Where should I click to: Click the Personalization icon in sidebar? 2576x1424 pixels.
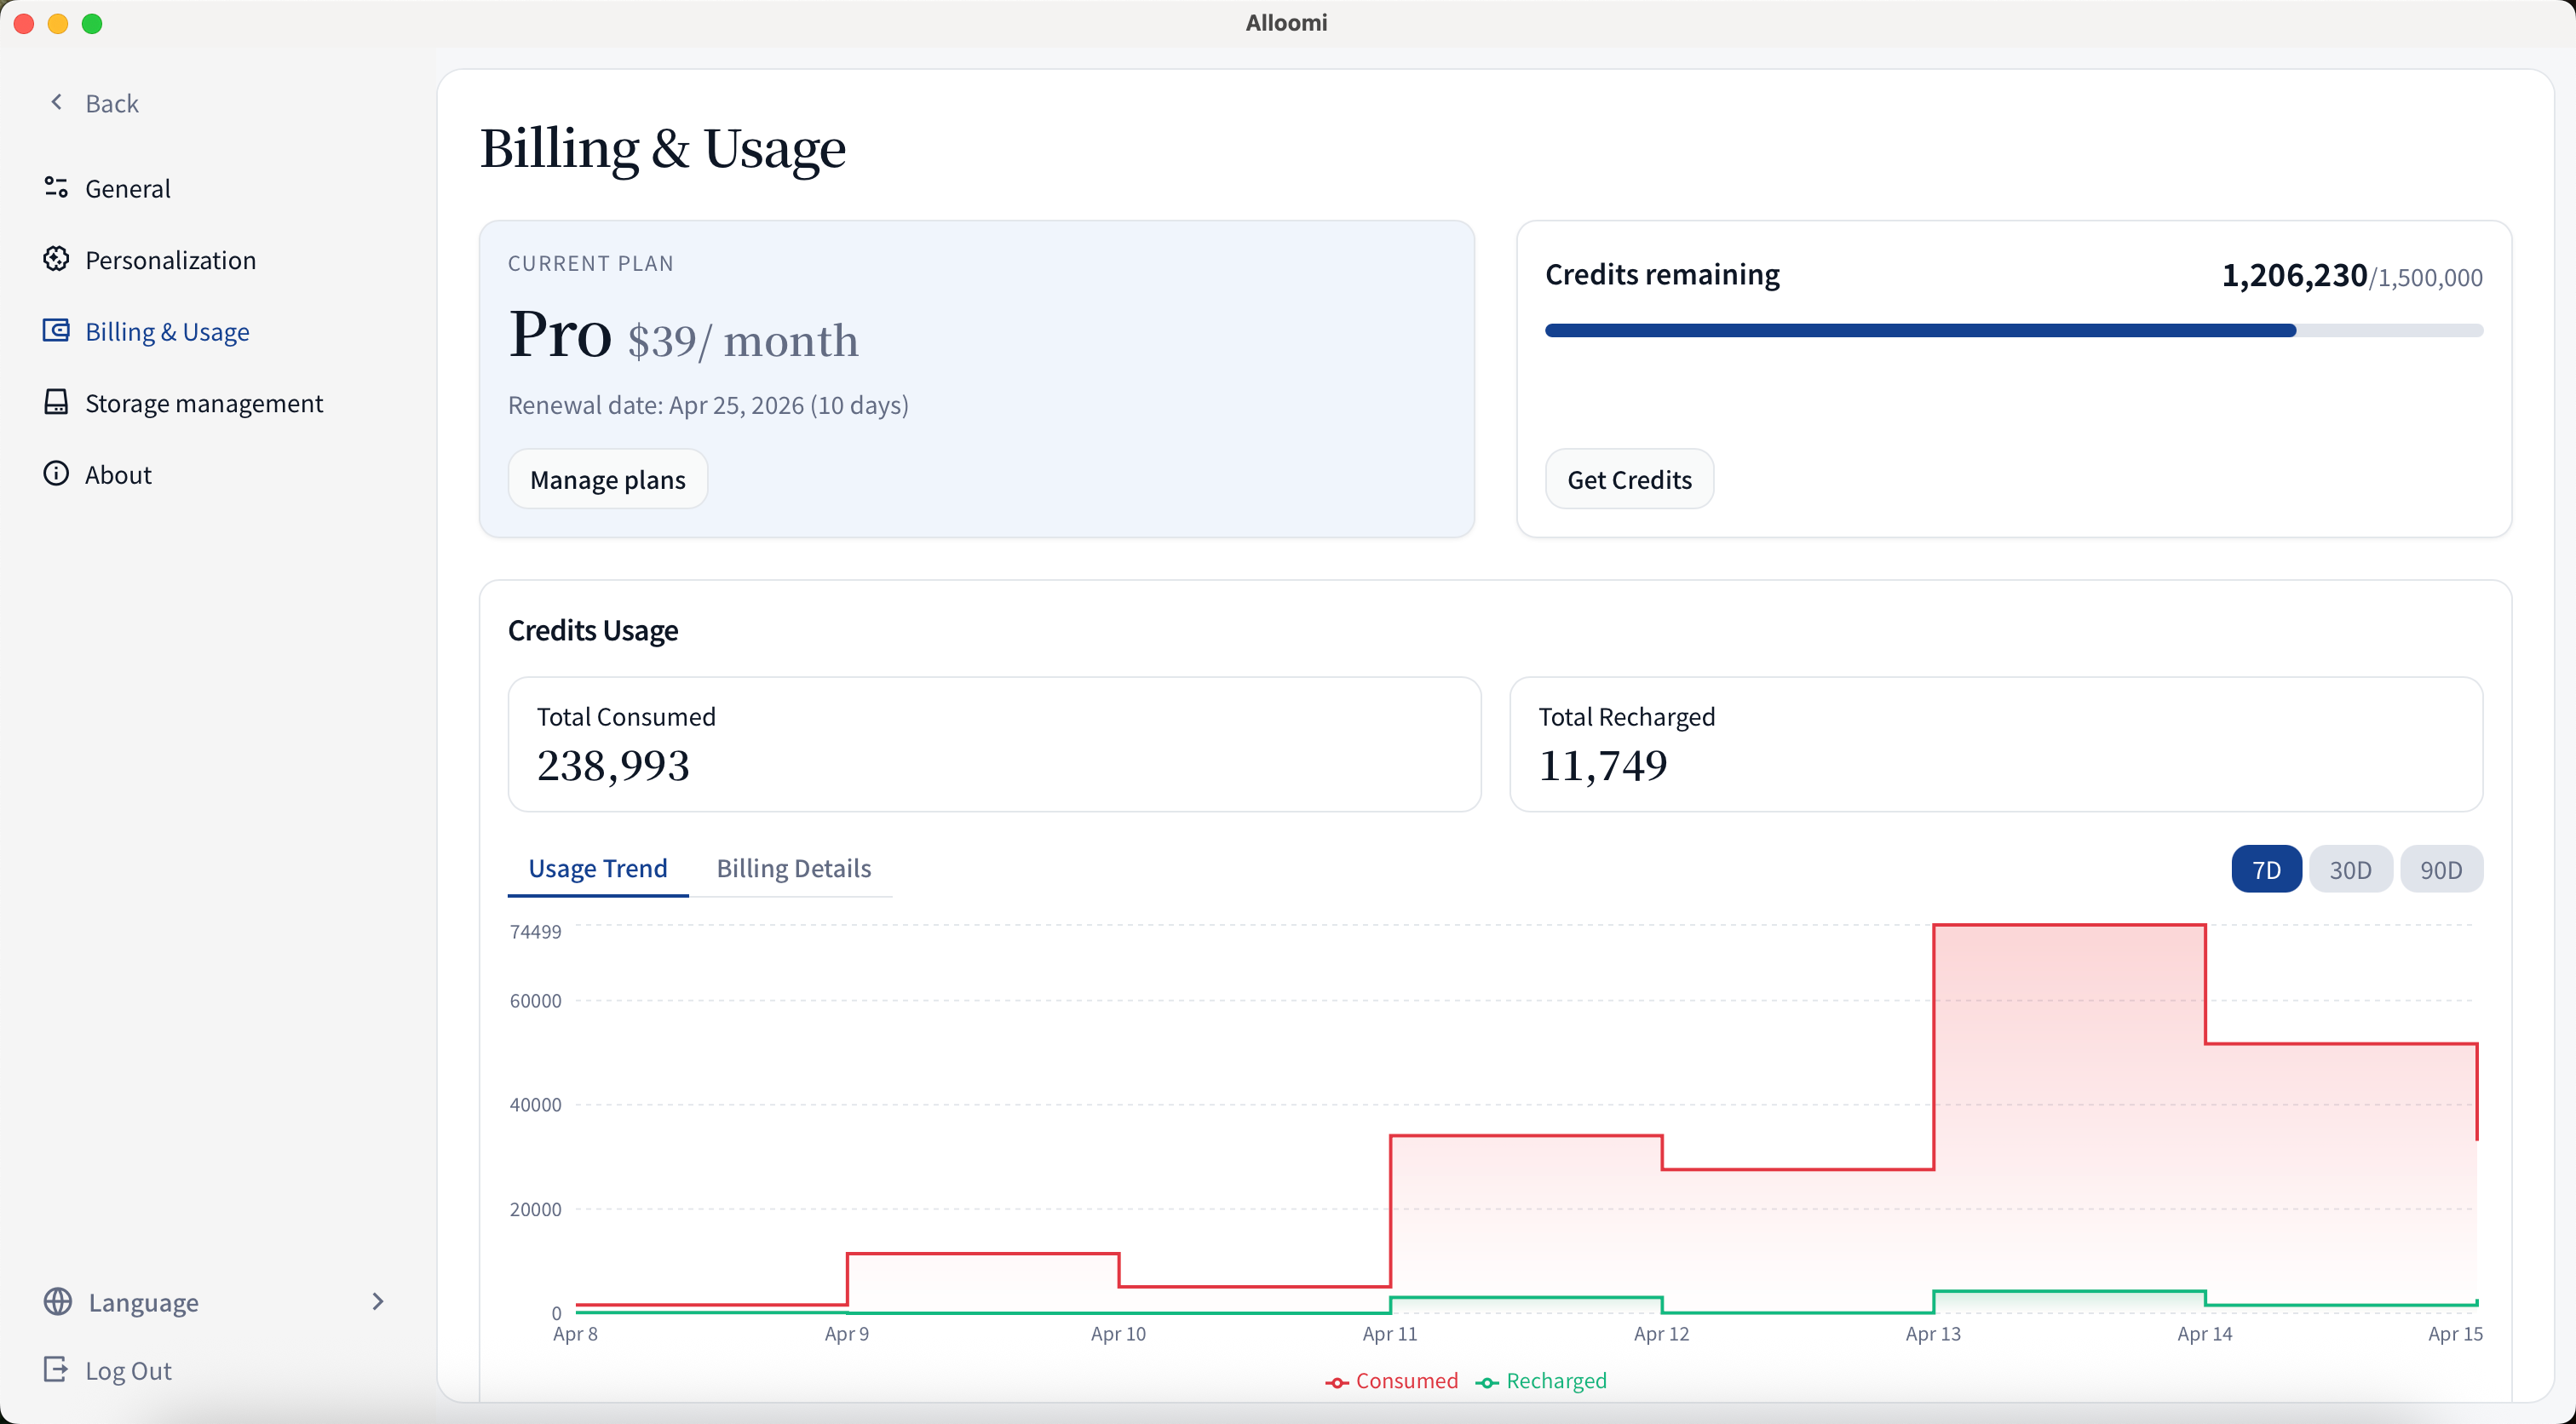[56, 259]
